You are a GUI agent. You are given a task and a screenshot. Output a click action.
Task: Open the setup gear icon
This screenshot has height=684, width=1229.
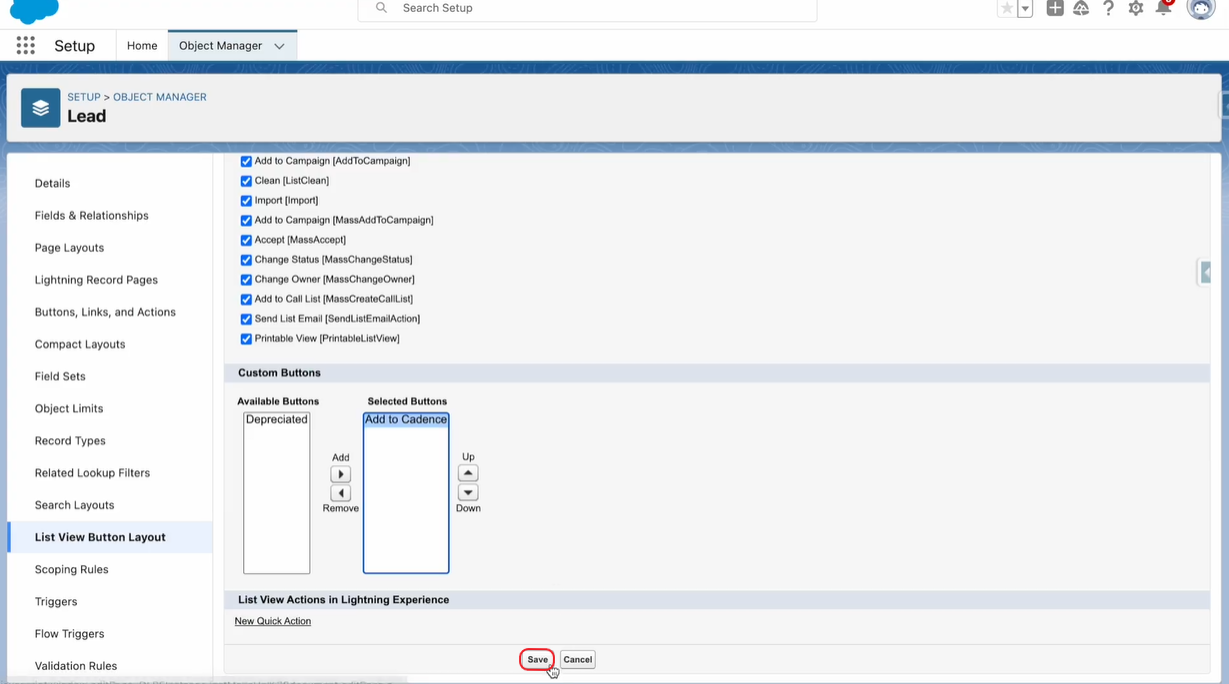tap(1136, 8)
